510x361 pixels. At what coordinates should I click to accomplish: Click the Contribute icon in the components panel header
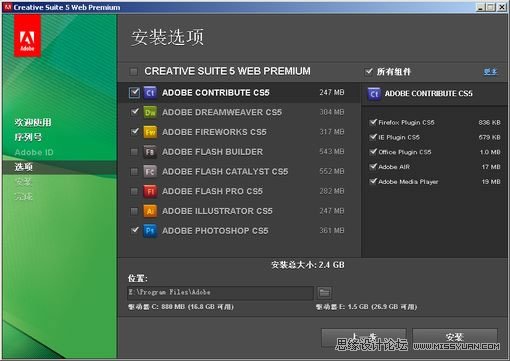[374, 94]
